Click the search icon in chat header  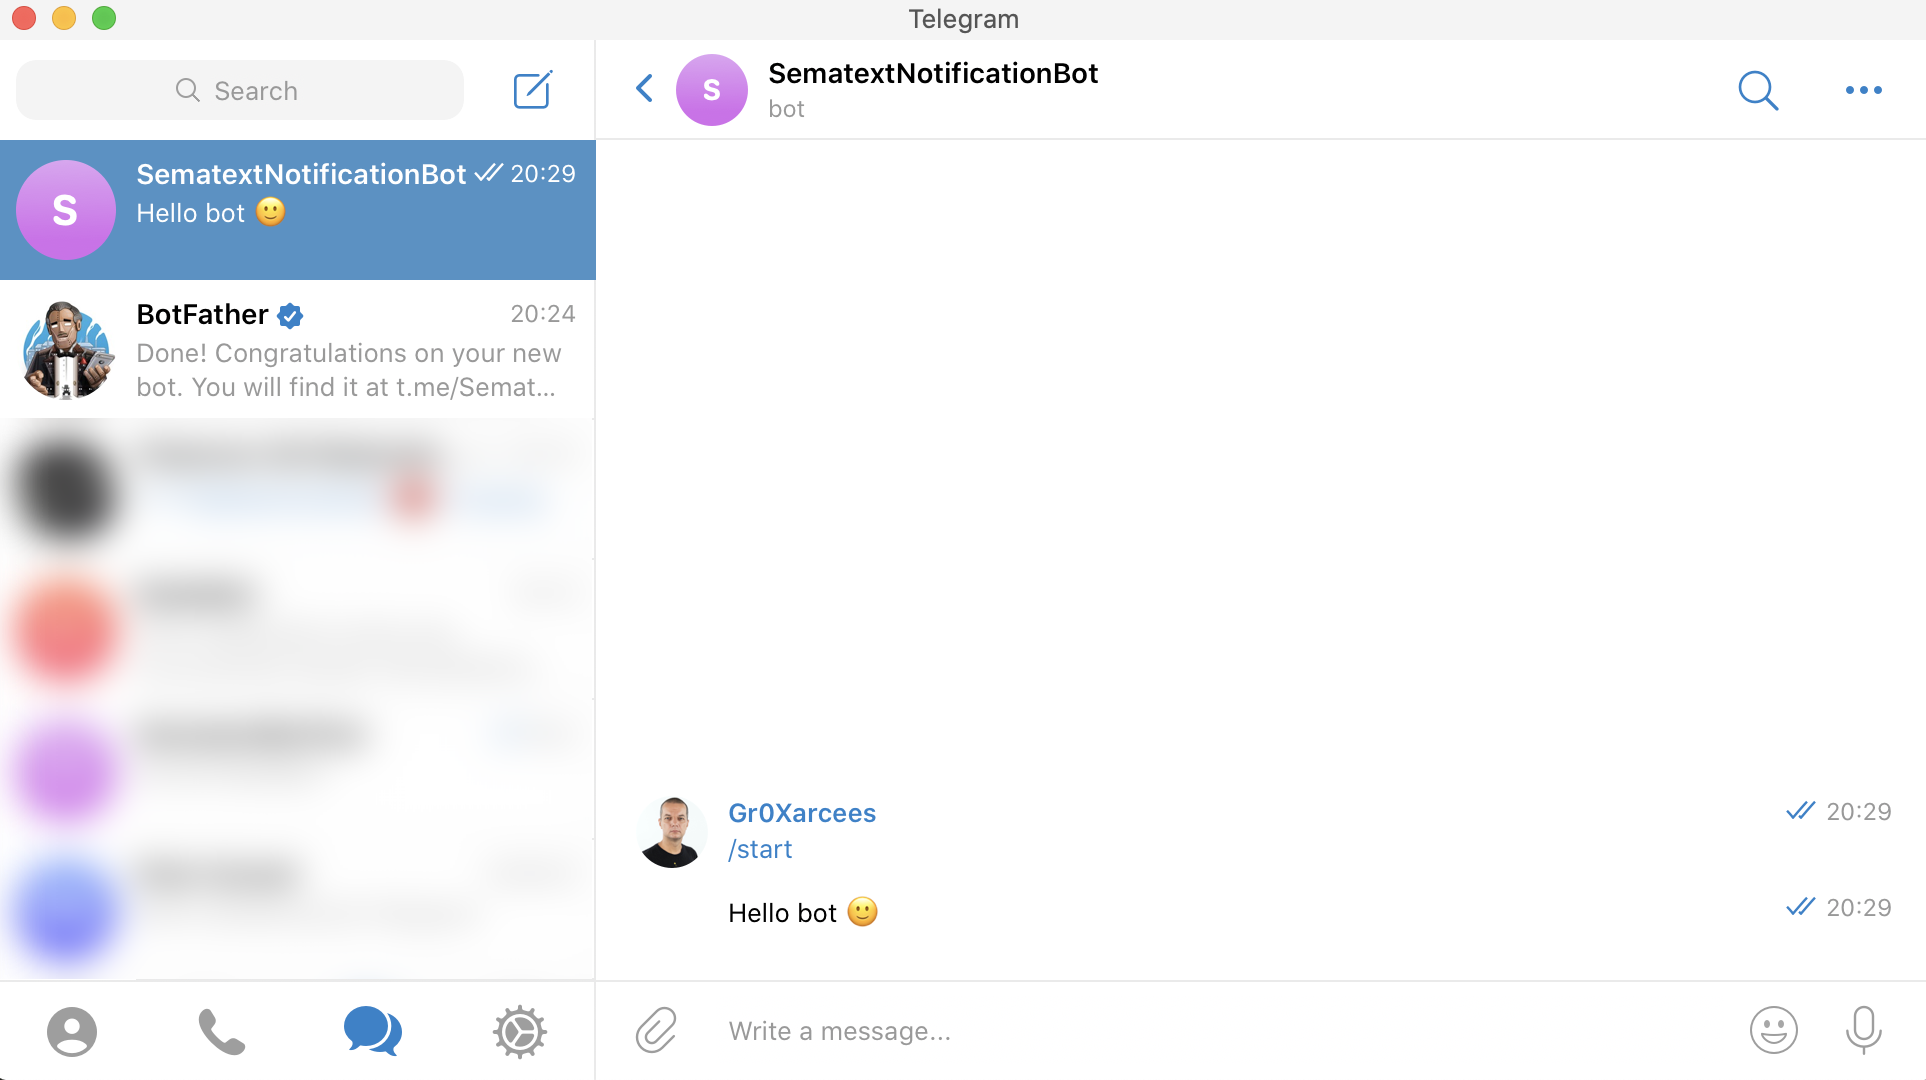[x=1758, y=89]
